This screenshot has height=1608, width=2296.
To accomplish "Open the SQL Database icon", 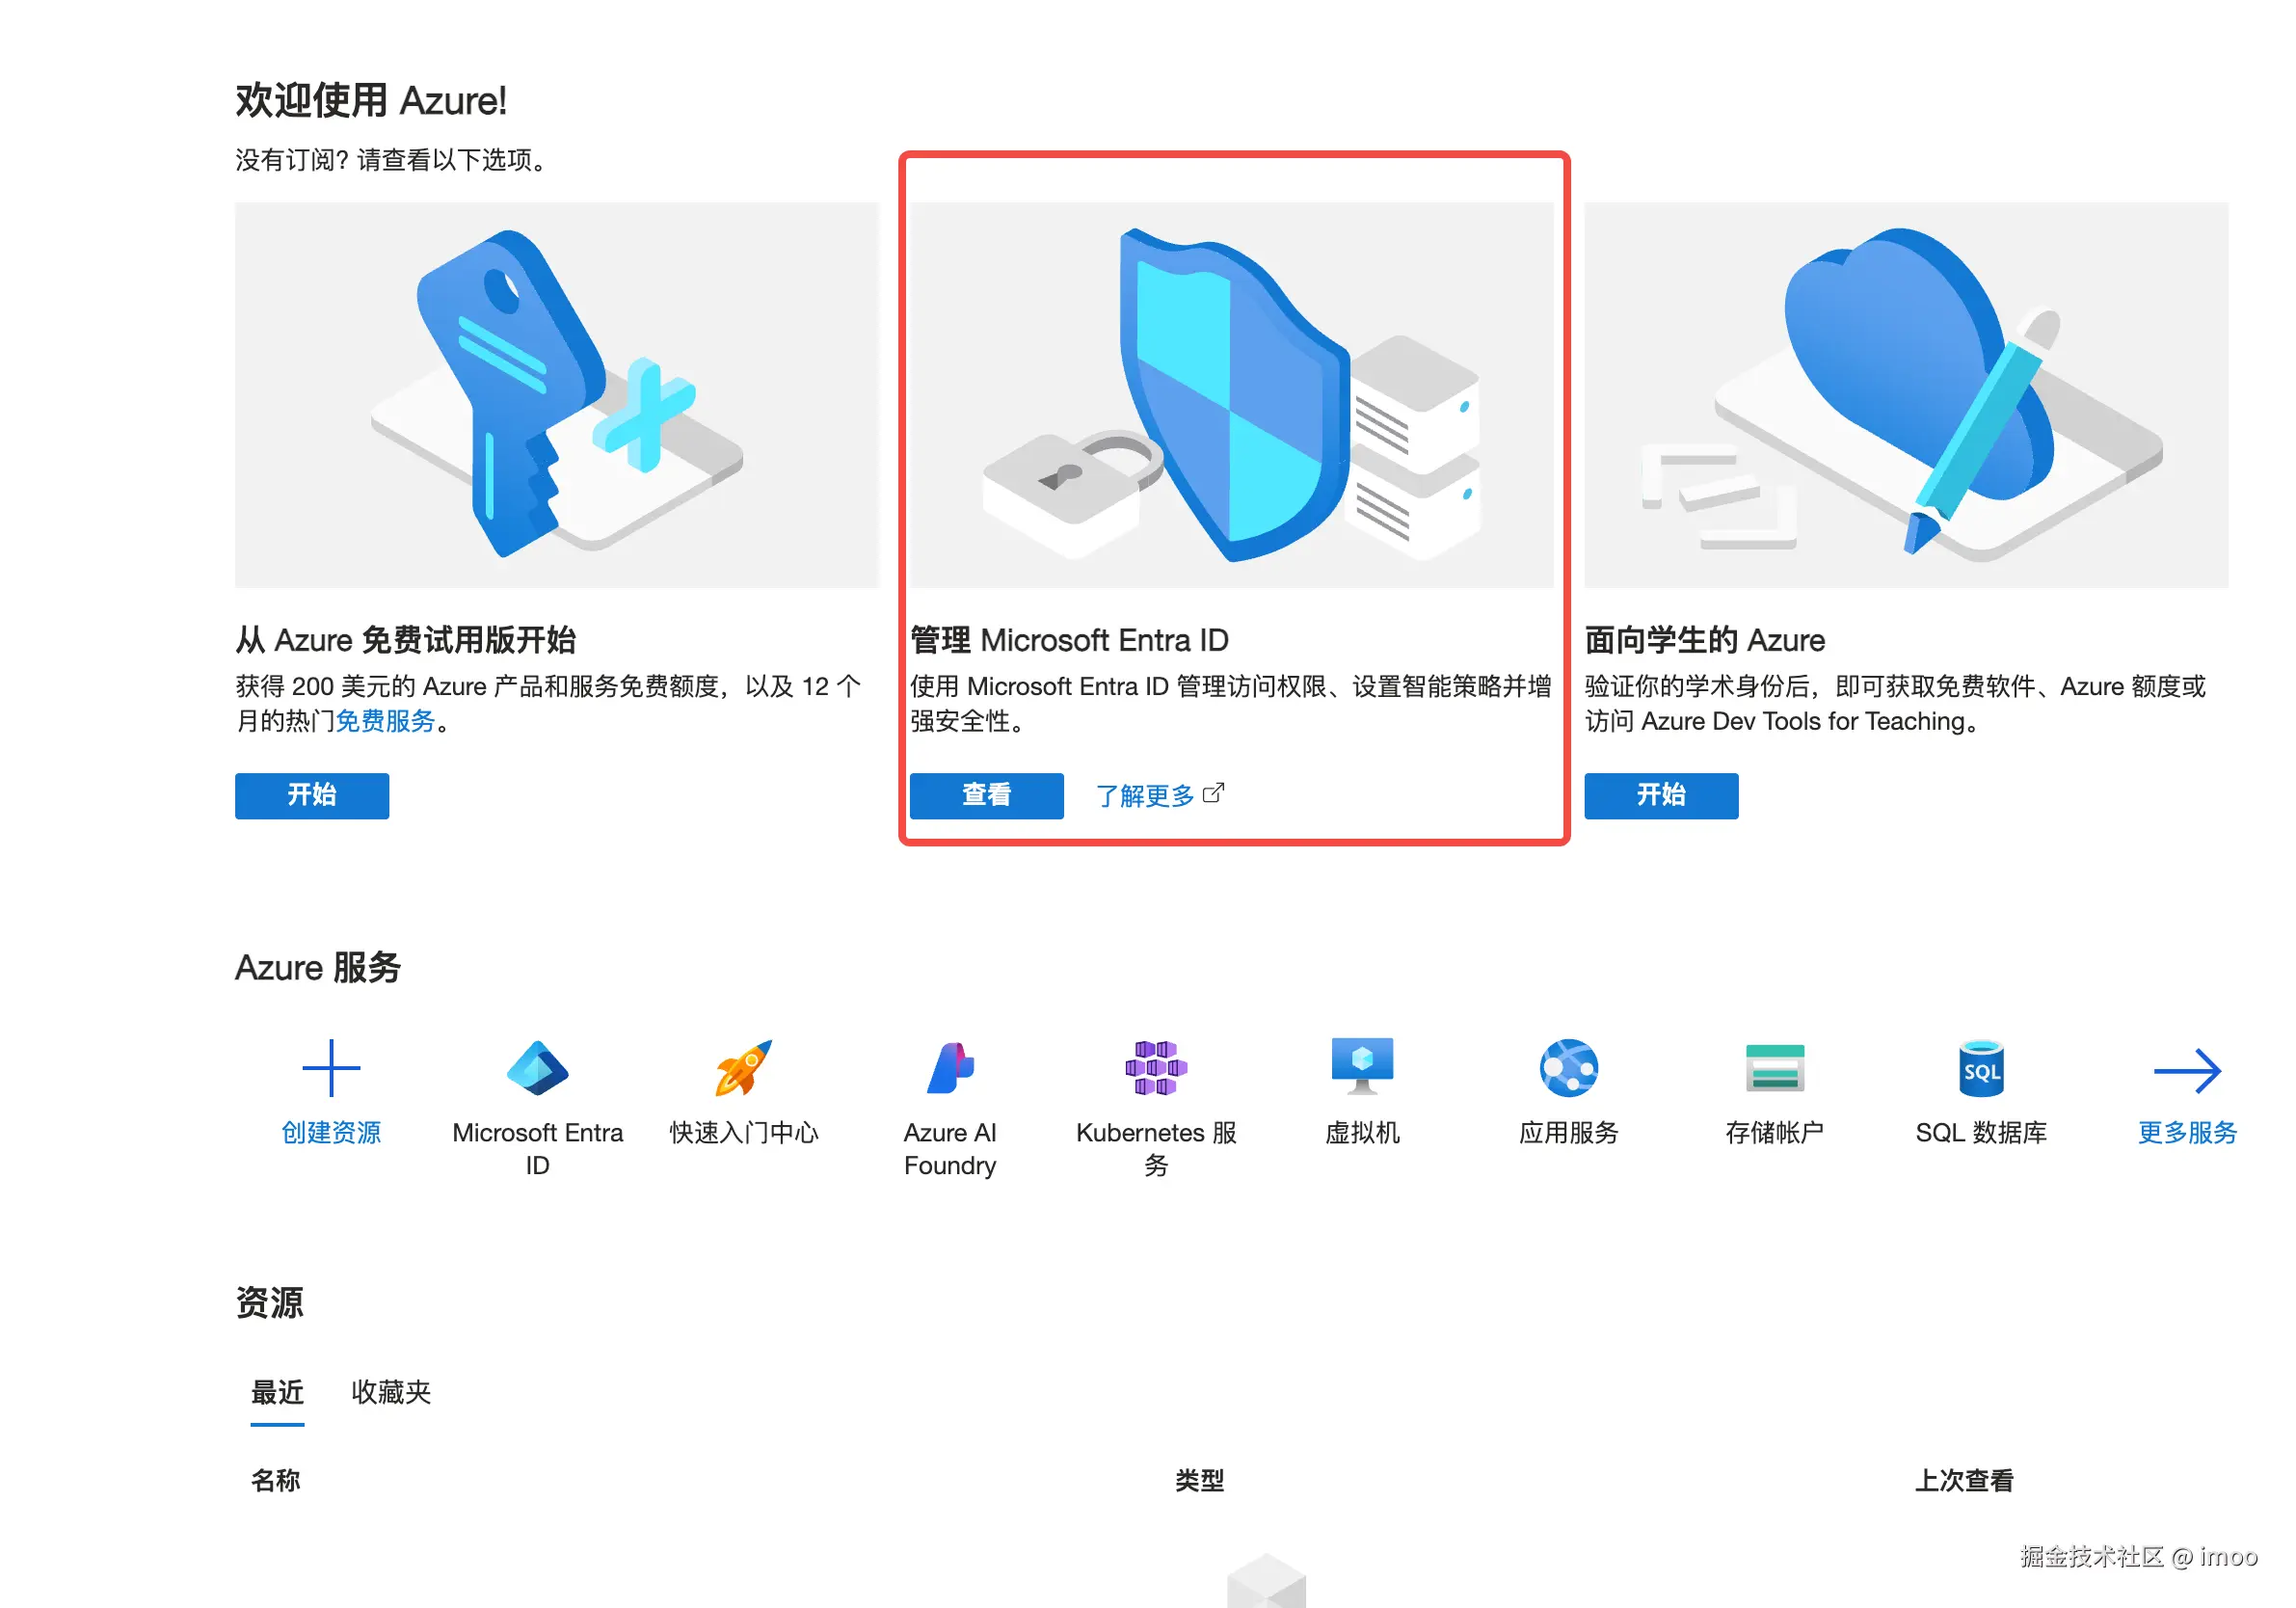I will tap(1981, 1068).
